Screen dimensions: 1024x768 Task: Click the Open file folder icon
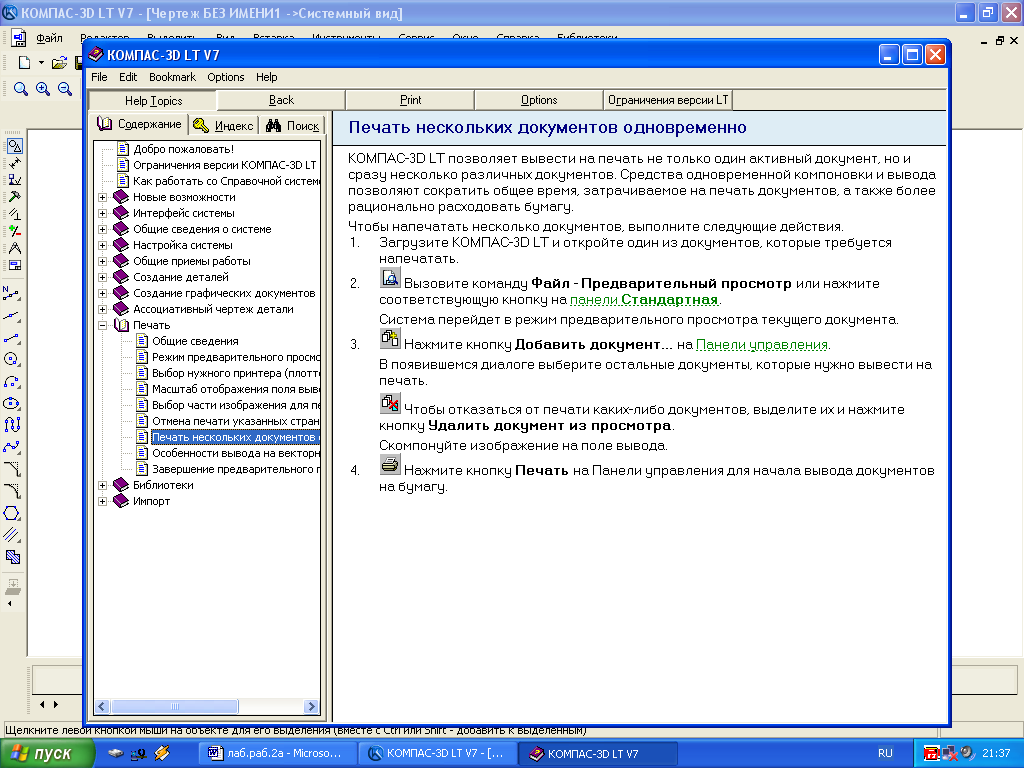click(59, 63)
